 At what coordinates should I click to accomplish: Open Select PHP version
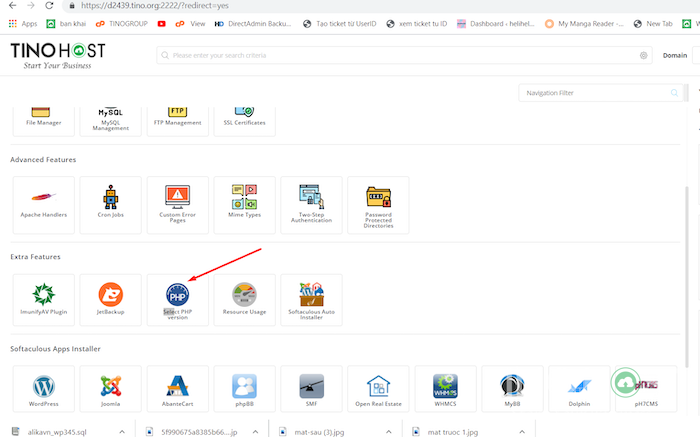coord(178,300)
